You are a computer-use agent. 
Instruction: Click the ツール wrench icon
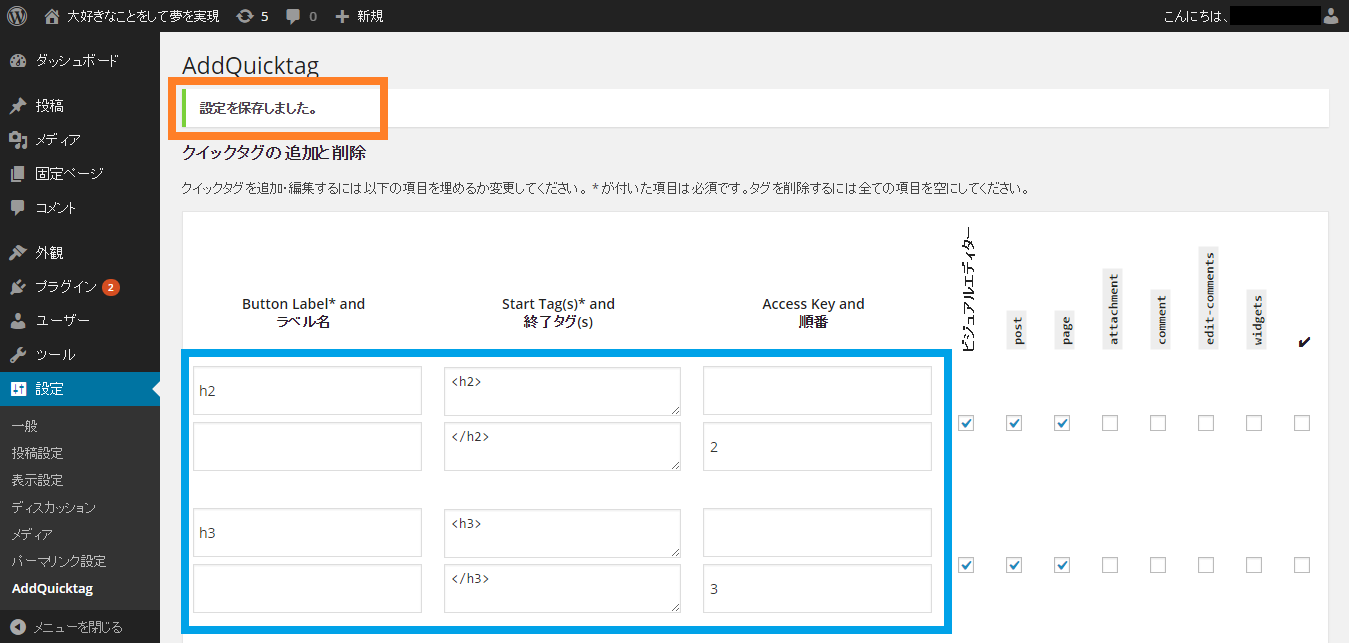tap(18, 355)
